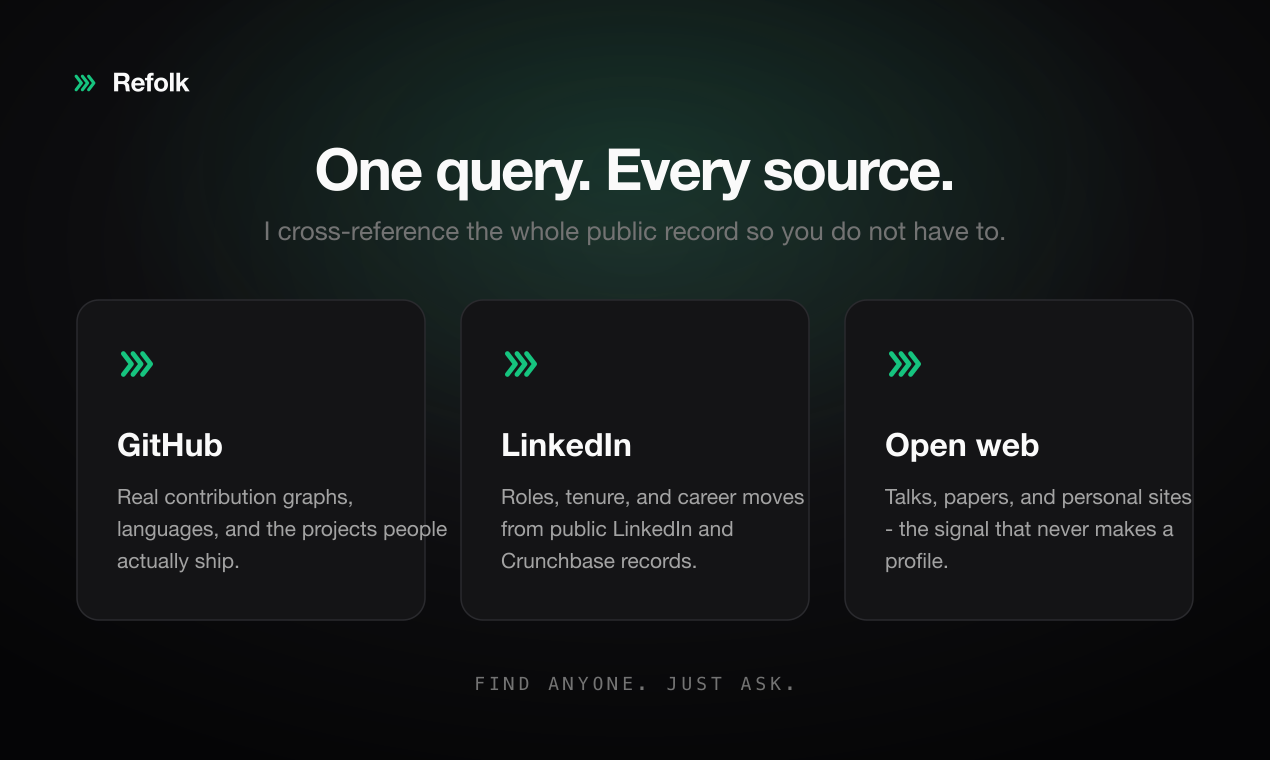The width and height of the screenshot is (1270, 760).
Task: Select the LinkedIn card heading
Action: click(566, 445)
